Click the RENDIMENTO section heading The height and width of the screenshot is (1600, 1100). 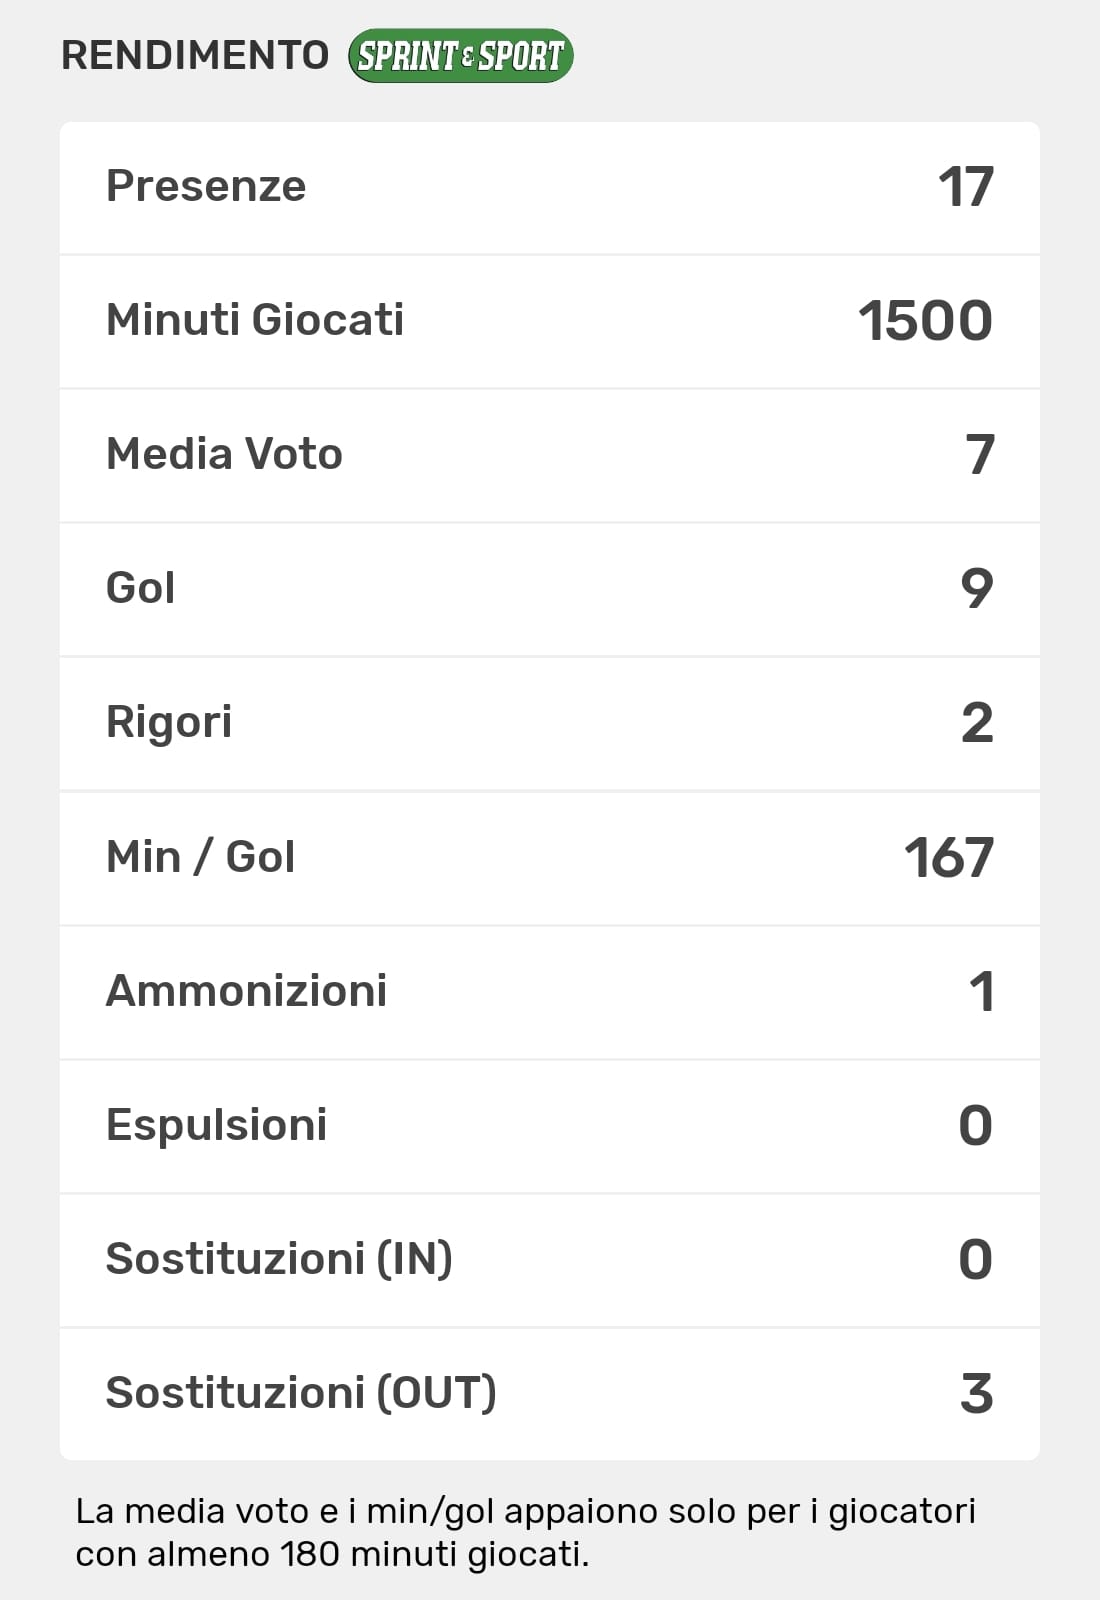point(195,55)
